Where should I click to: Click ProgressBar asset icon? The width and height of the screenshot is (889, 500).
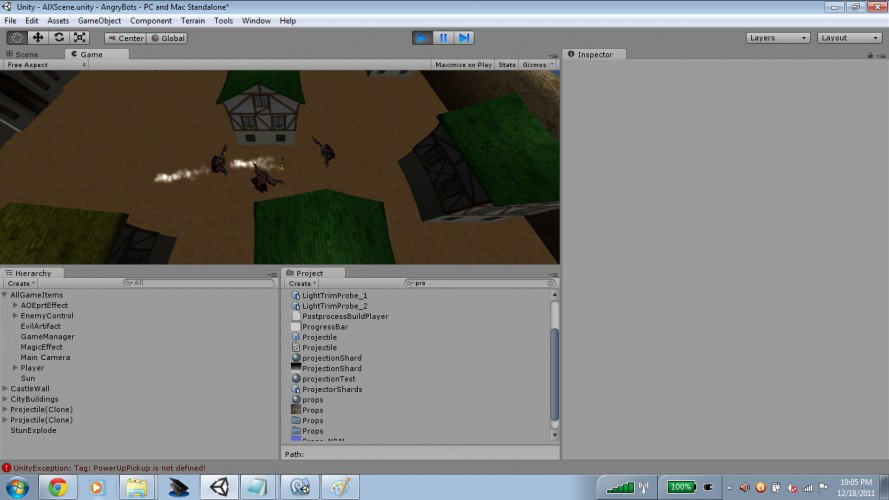(x=295, y=327)
